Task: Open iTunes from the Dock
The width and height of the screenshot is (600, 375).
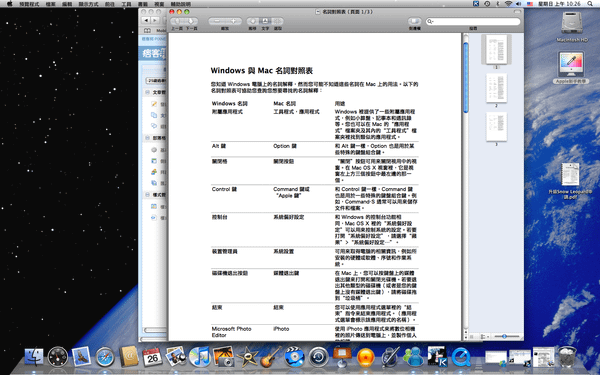Action: click(199, 356)
